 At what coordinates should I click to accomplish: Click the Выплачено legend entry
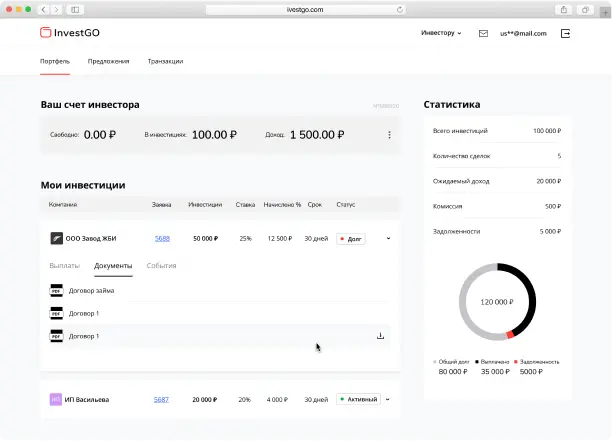tap(495, 367)
